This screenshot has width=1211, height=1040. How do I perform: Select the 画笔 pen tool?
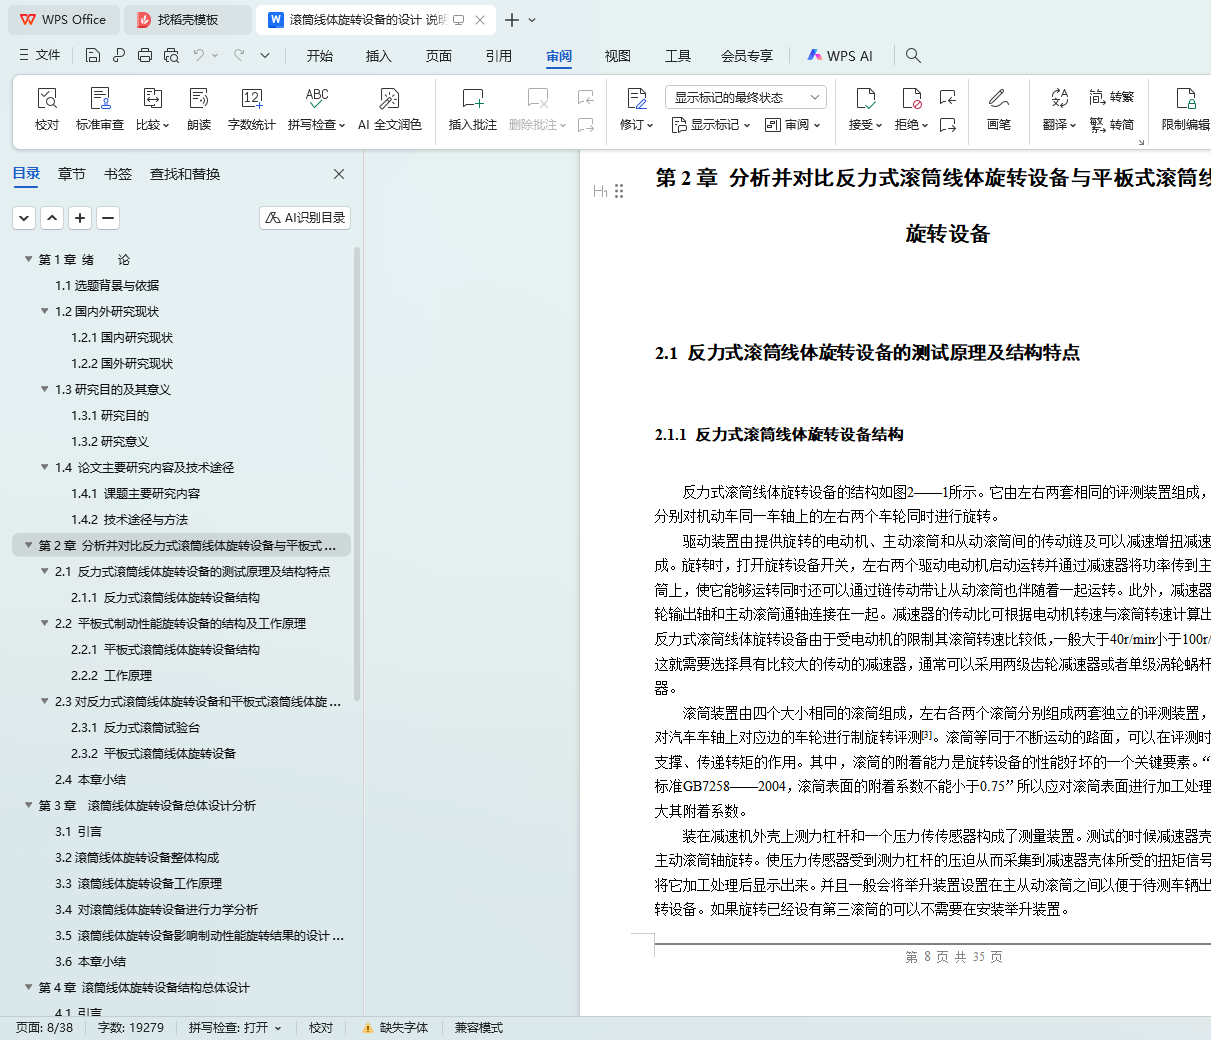point(999,108)
